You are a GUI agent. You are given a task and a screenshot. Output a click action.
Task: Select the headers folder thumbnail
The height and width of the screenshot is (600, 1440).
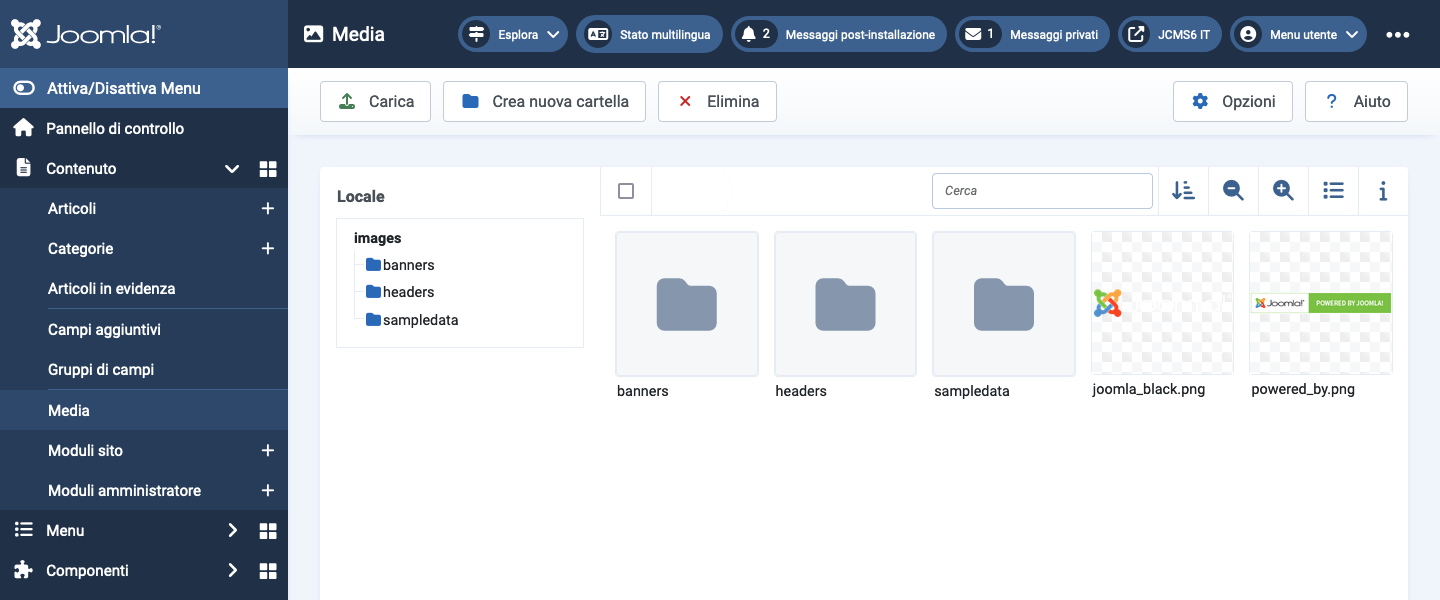point(845,304)
